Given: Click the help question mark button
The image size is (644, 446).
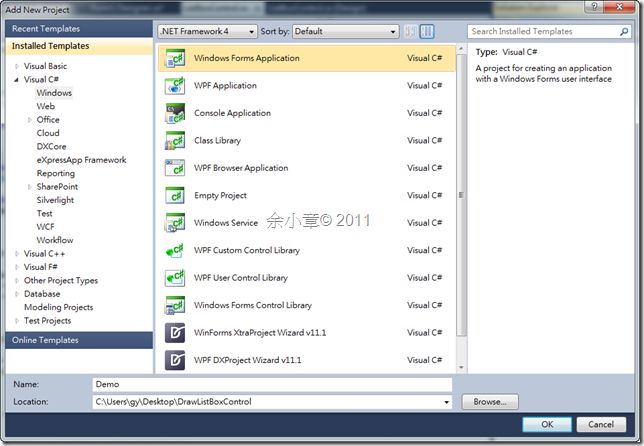Looking at the screenshot, I should [594, 6].
